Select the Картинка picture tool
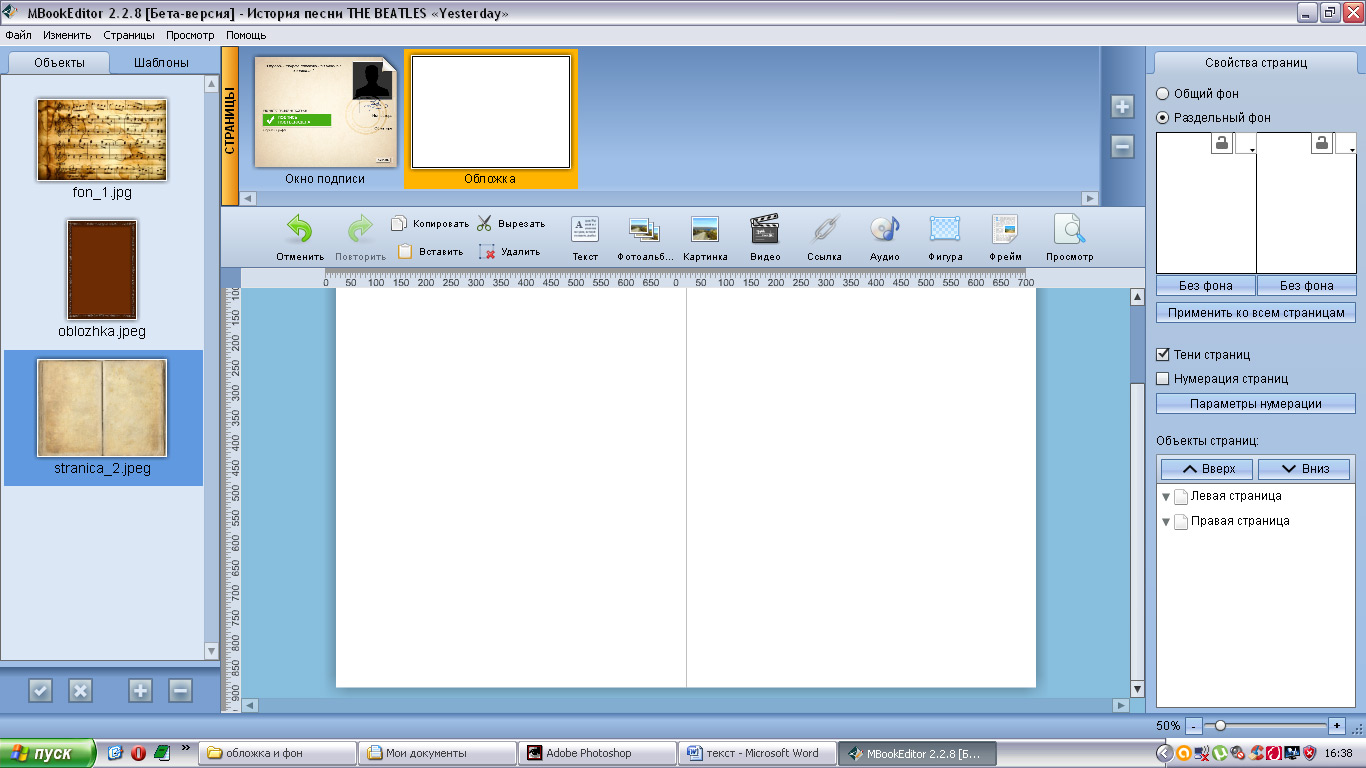Screen dimensions: 1366x768 705,230
